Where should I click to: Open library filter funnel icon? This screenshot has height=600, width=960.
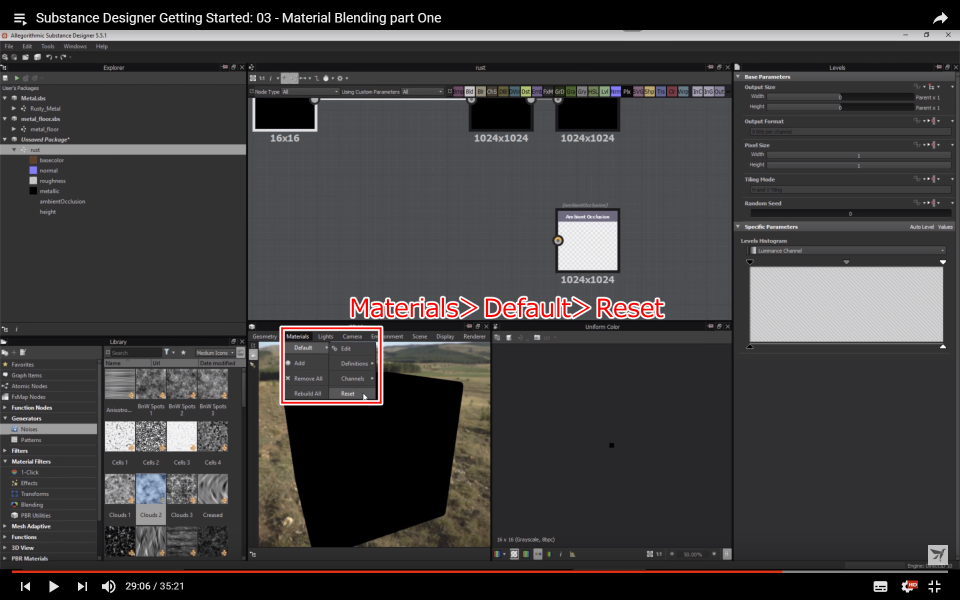(x=167, y=353)
